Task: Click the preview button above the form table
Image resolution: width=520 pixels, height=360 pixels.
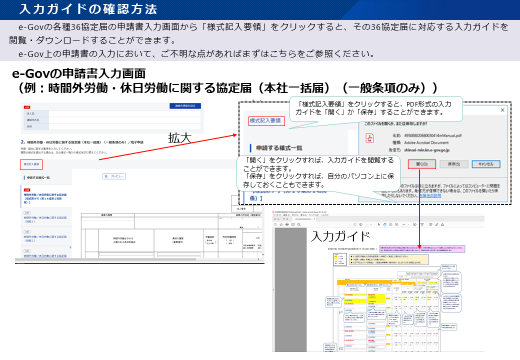Action: [114, 176]
